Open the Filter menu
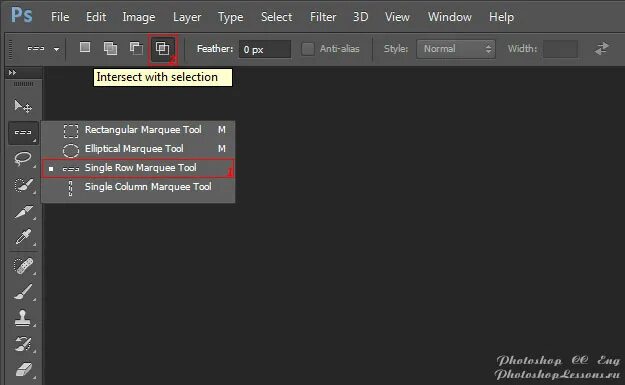 (x=323, y=17)
